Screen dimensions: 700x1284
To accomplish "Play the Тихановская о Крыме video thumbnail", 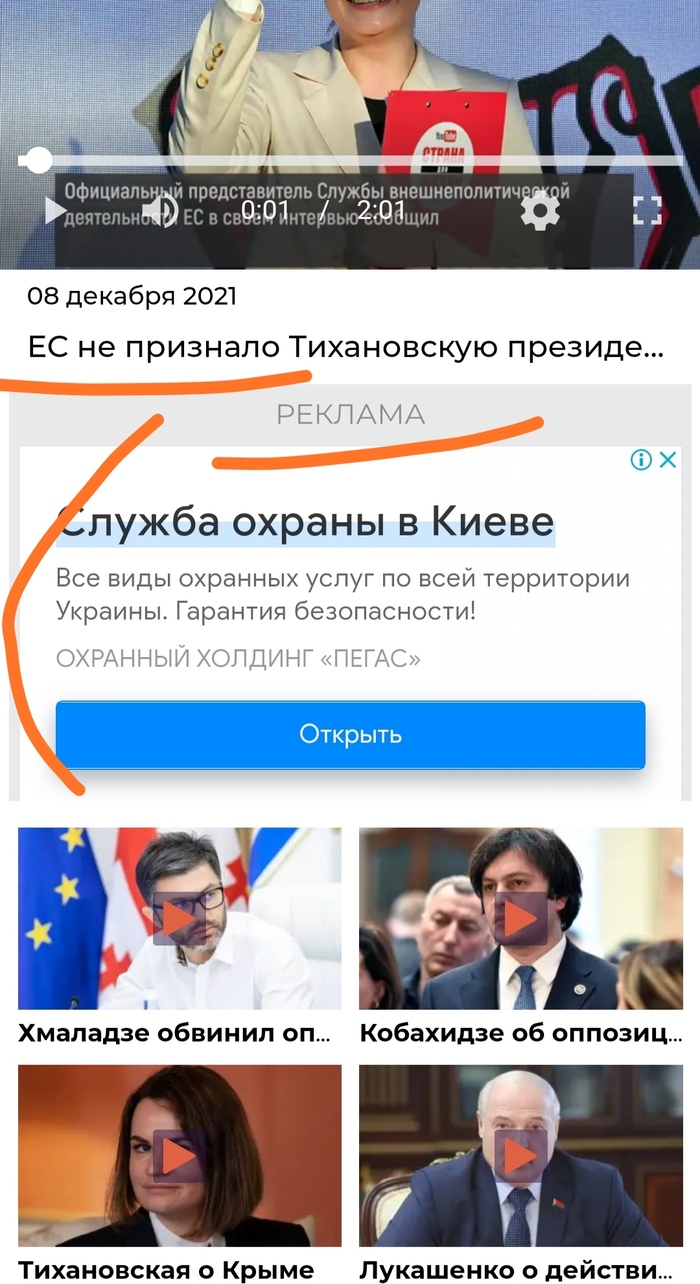I will pyautogui.click(x=180, y=1155).
